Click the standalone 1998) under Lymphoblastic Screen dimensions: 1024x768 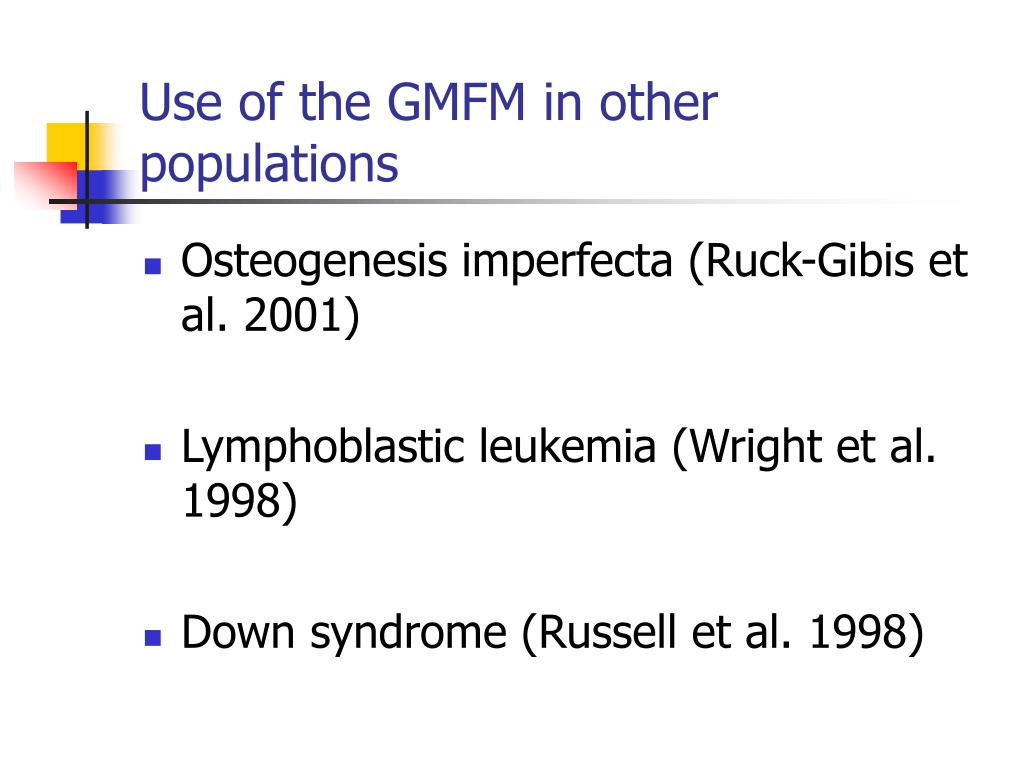point(240,502)
